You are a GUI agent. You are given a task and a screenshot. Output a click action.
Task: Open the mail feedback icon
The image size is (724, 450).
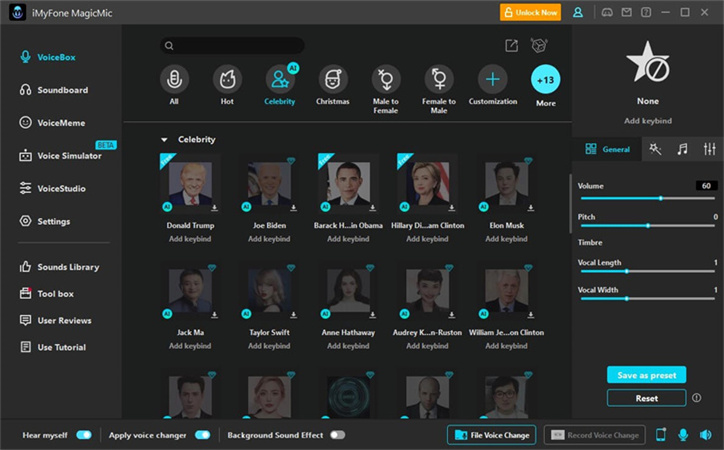pyautogui.click(x=627, y=12)
